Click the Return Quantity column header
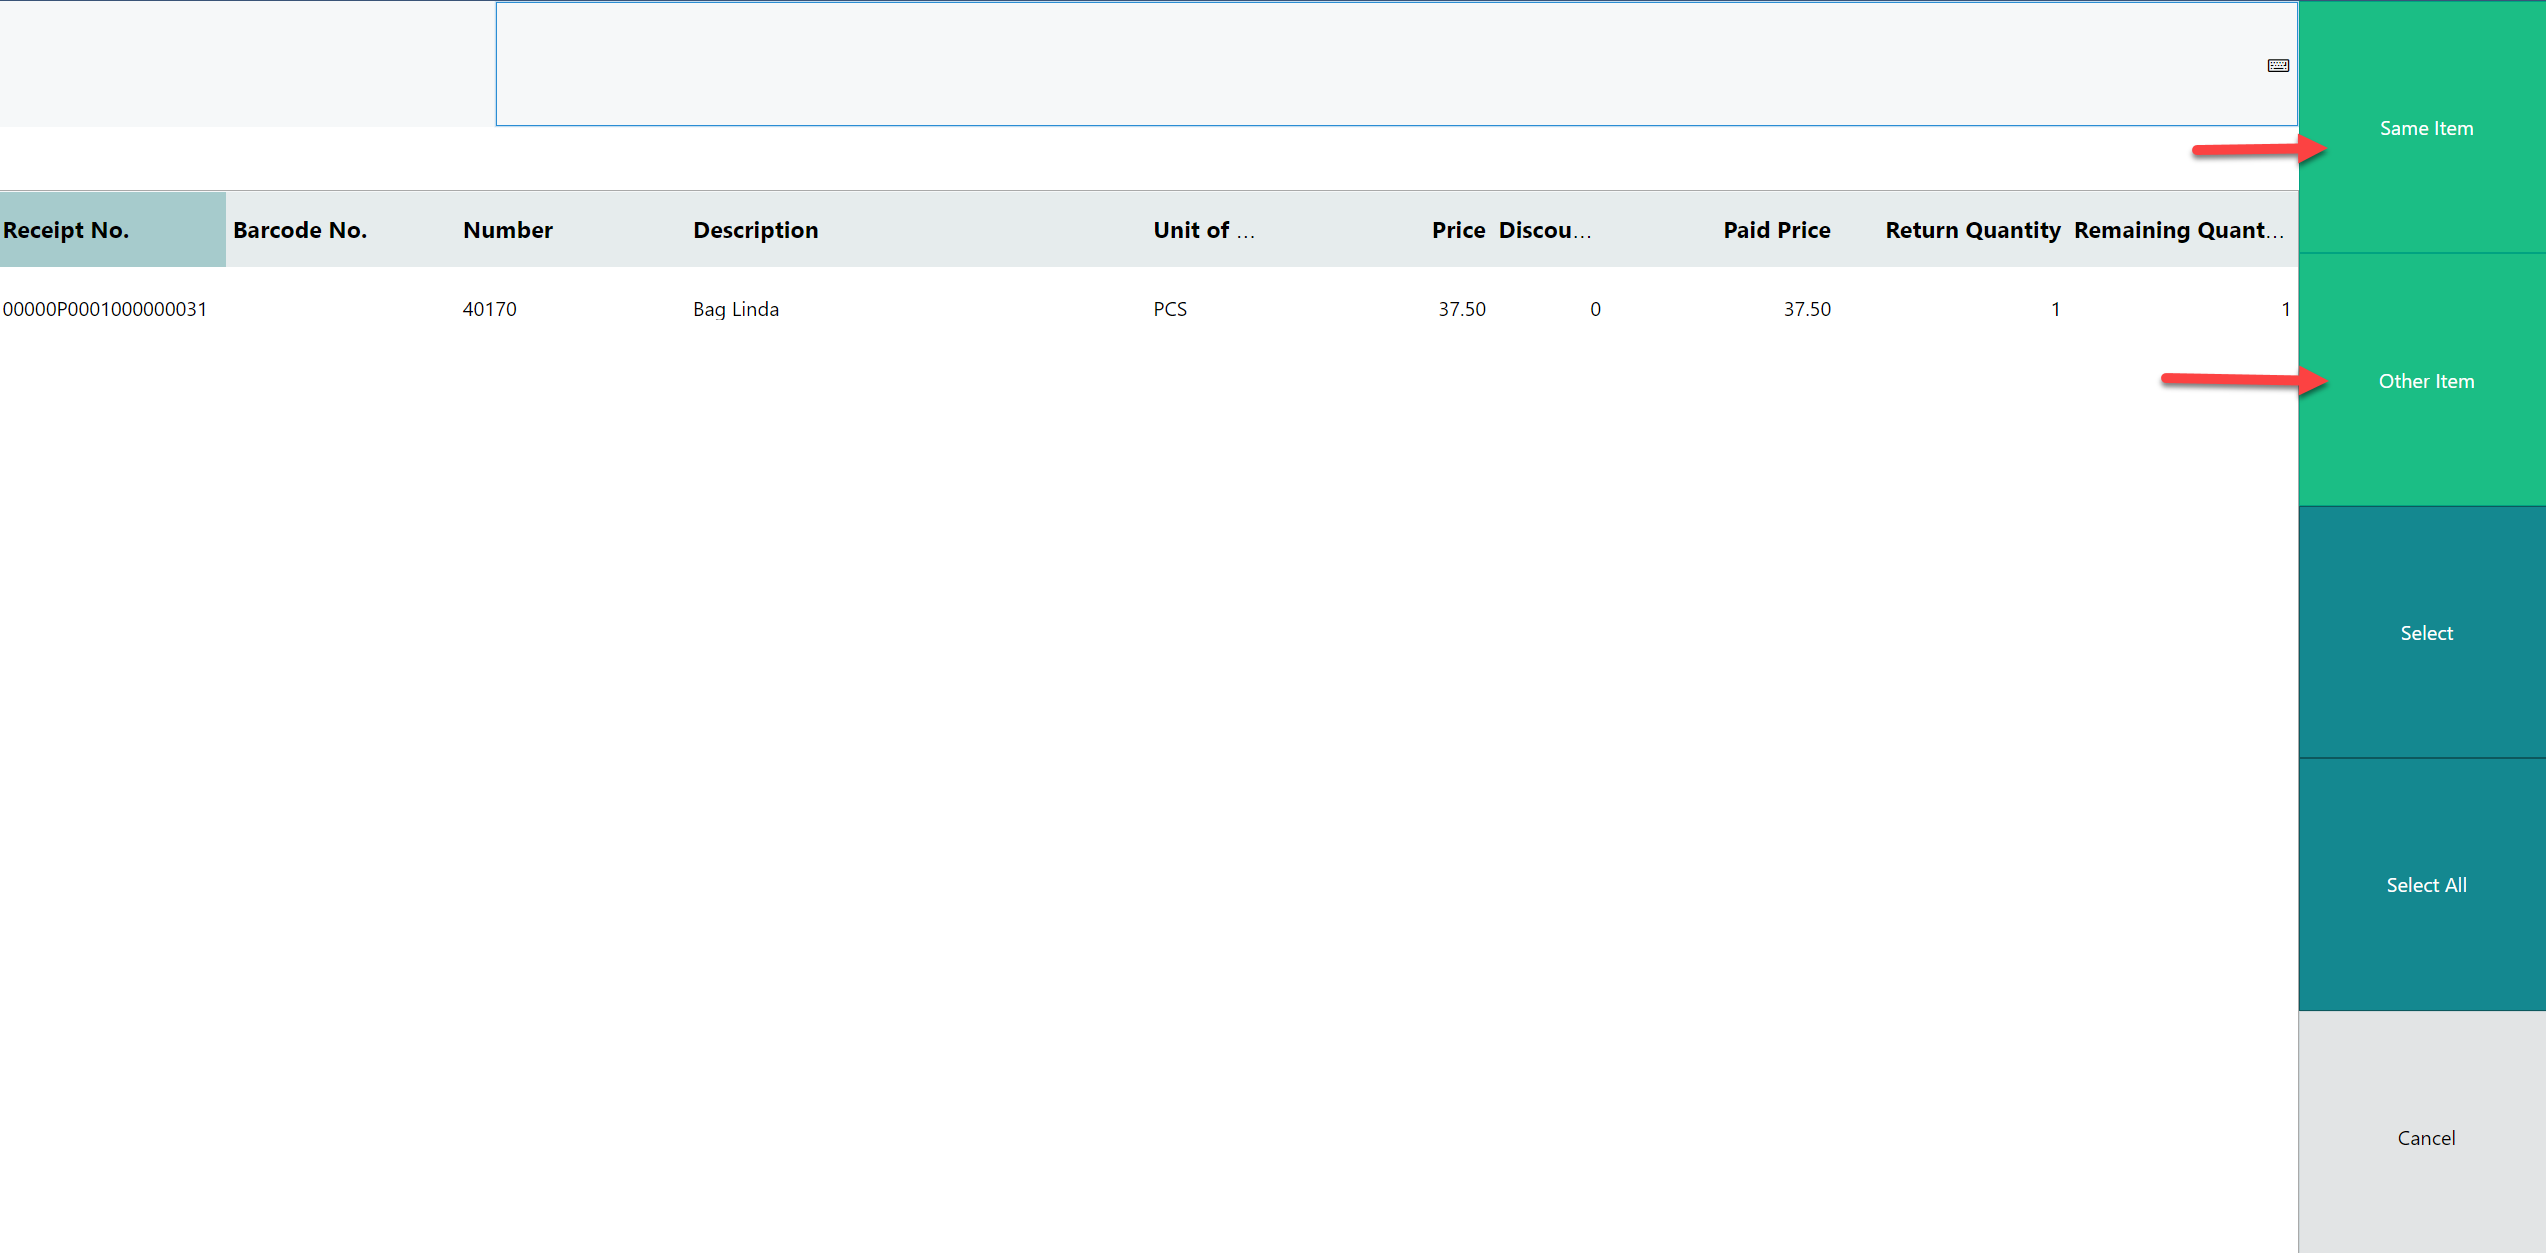 pos(1972,230)
